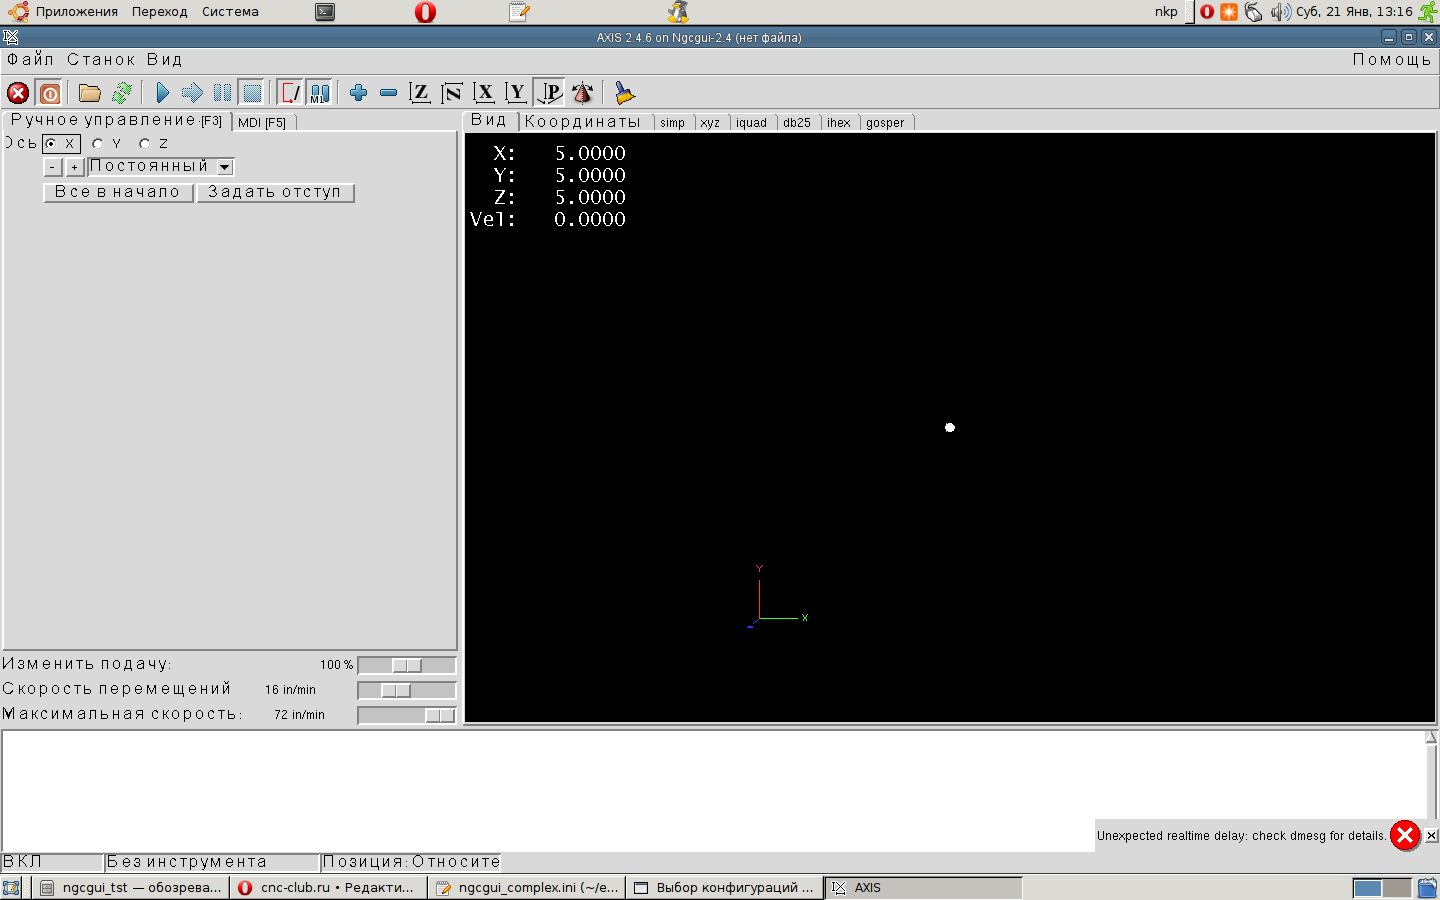Screen dimensions: 1440x900
Task: Open the Вид menu in the menu bar
Action: pos(165,60)
